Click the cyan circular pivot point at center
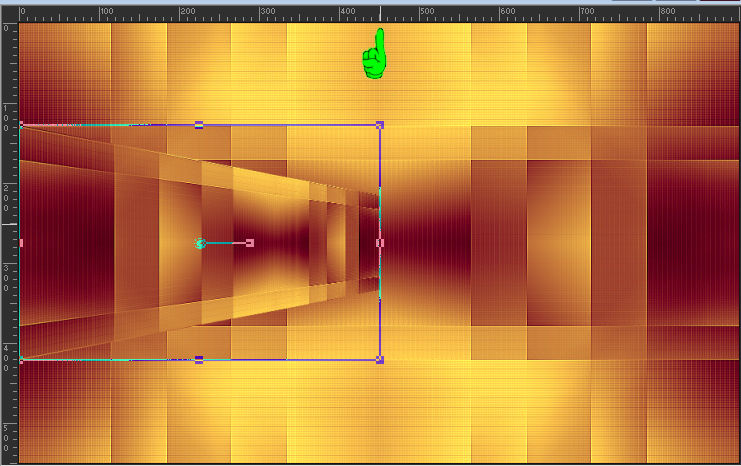 (200, 242)
